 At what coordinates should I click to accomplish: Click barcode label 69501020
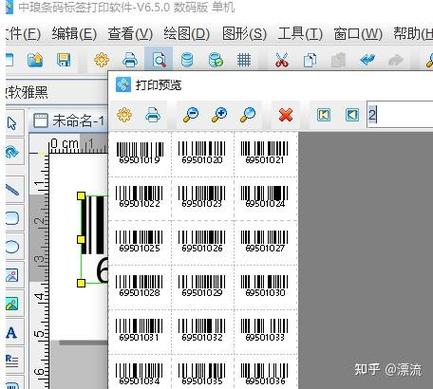pyautogui.click(x=202, y=153)
